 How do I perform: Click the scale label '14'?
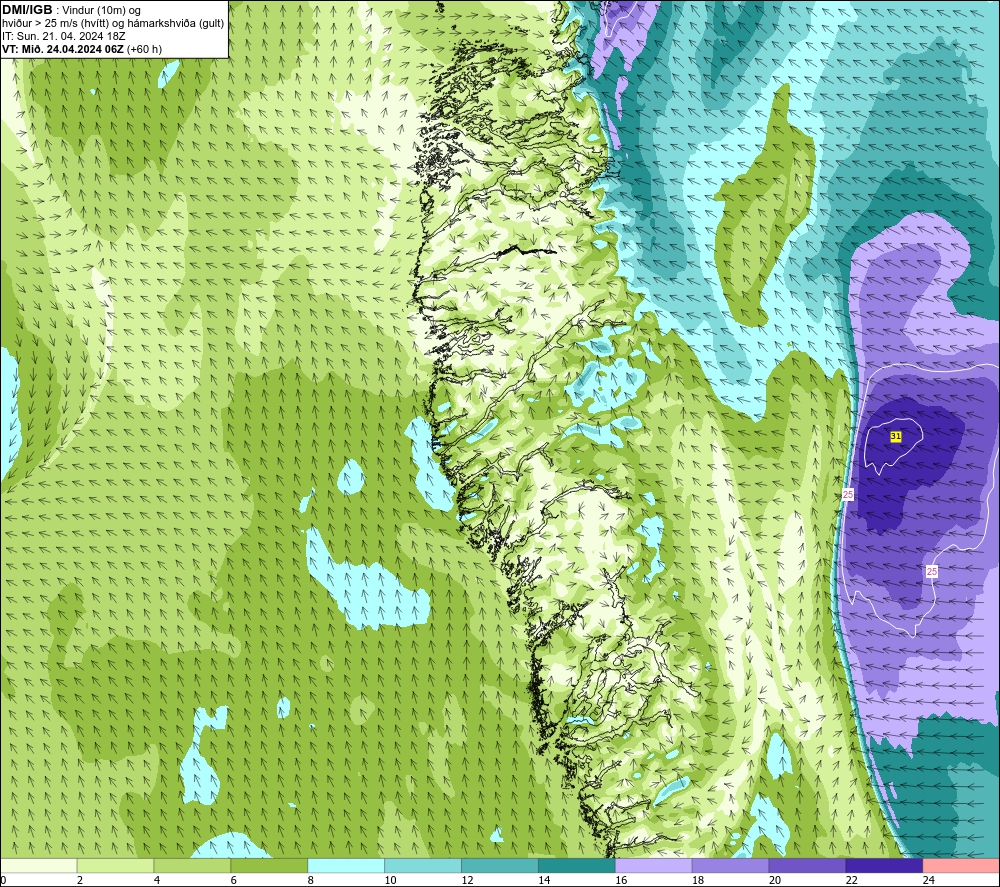544,880
